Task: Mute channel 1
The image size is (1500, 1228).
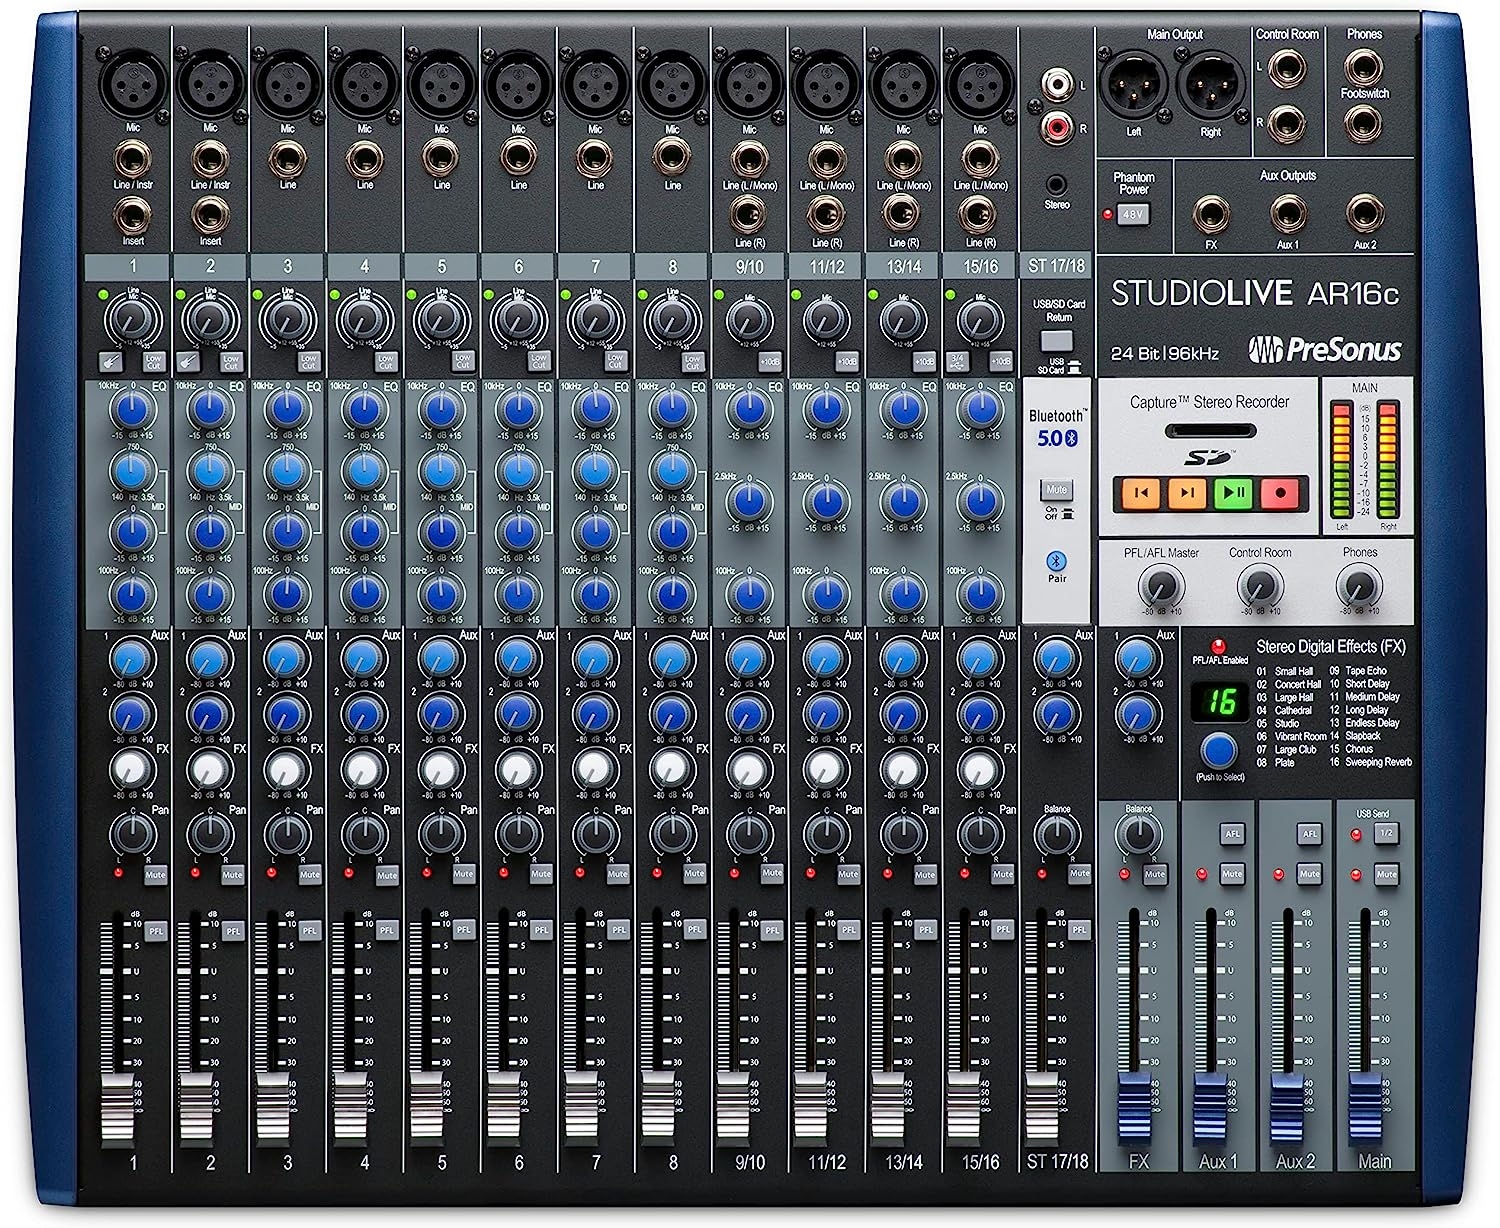Action: click(155, 874)
